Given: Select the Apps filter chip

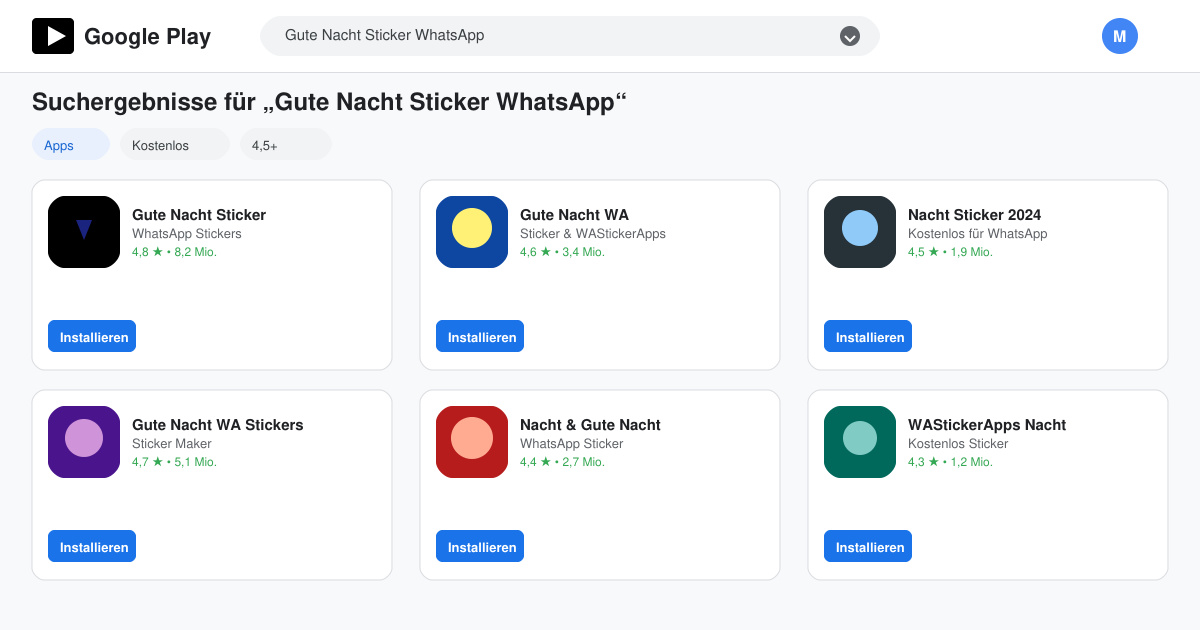Looking at the screenshot, I should click(71, 144).
